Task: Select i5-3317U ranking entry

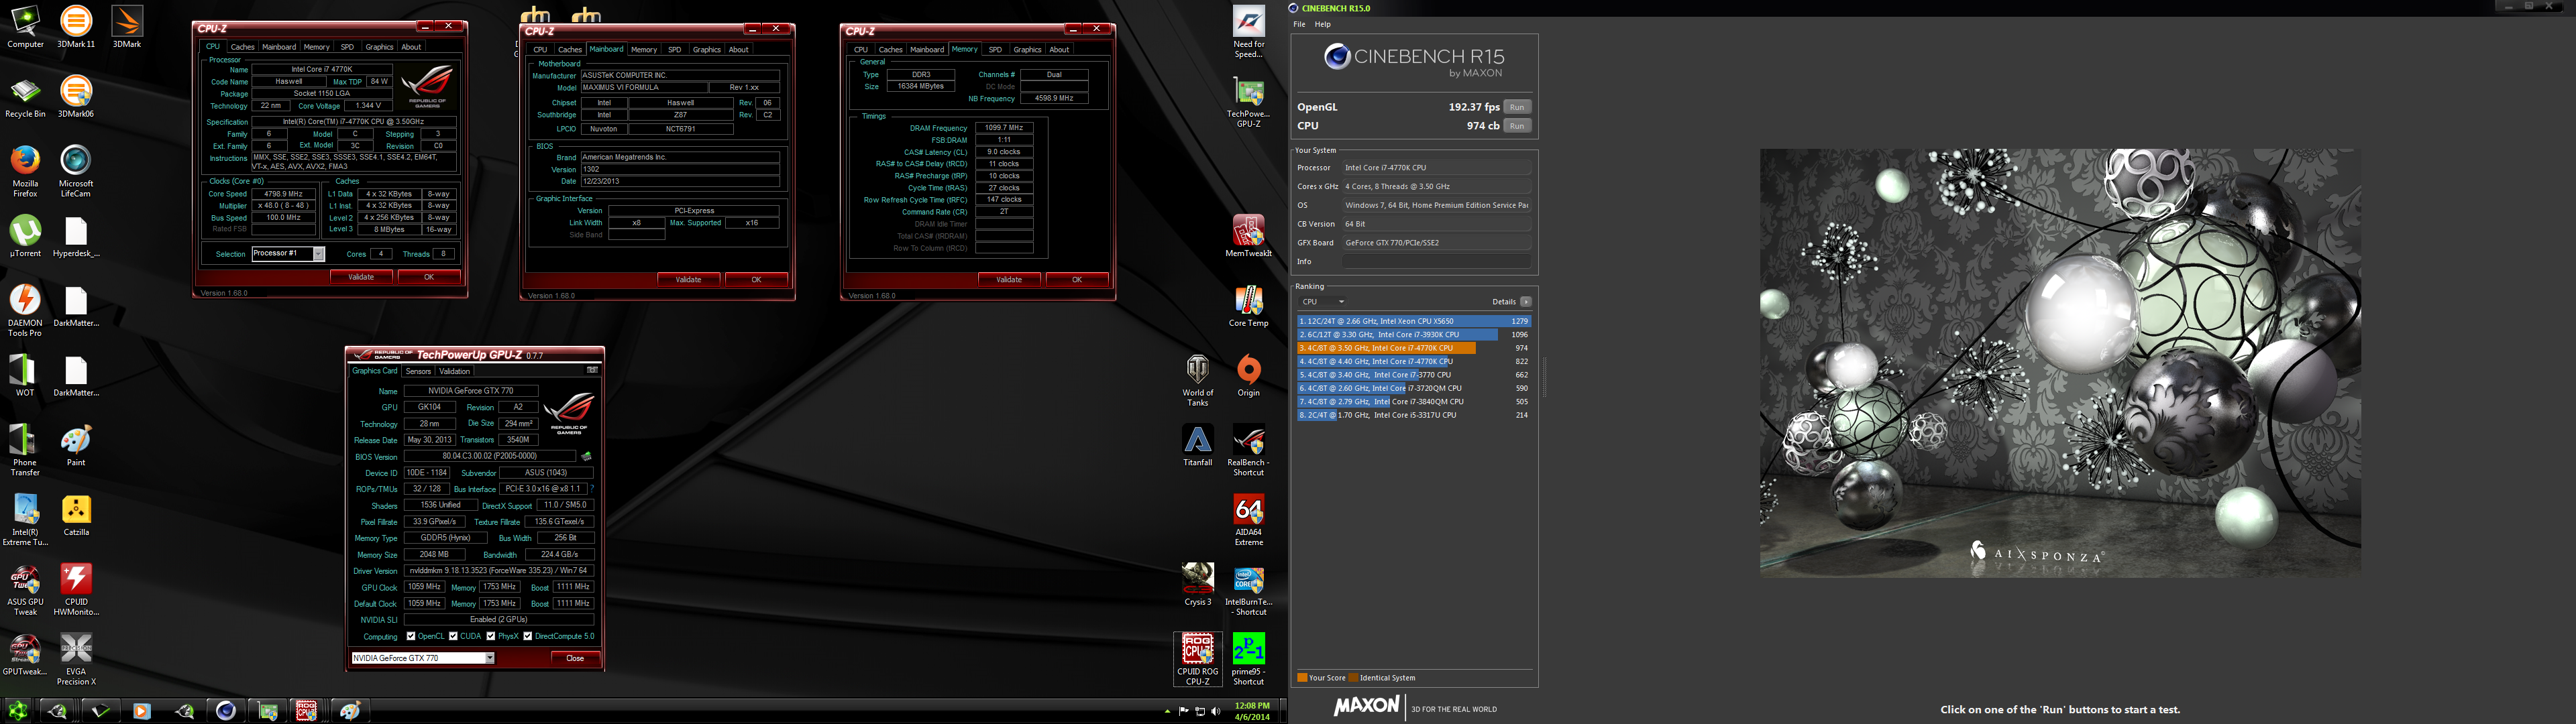Action: click(1414, 415)
